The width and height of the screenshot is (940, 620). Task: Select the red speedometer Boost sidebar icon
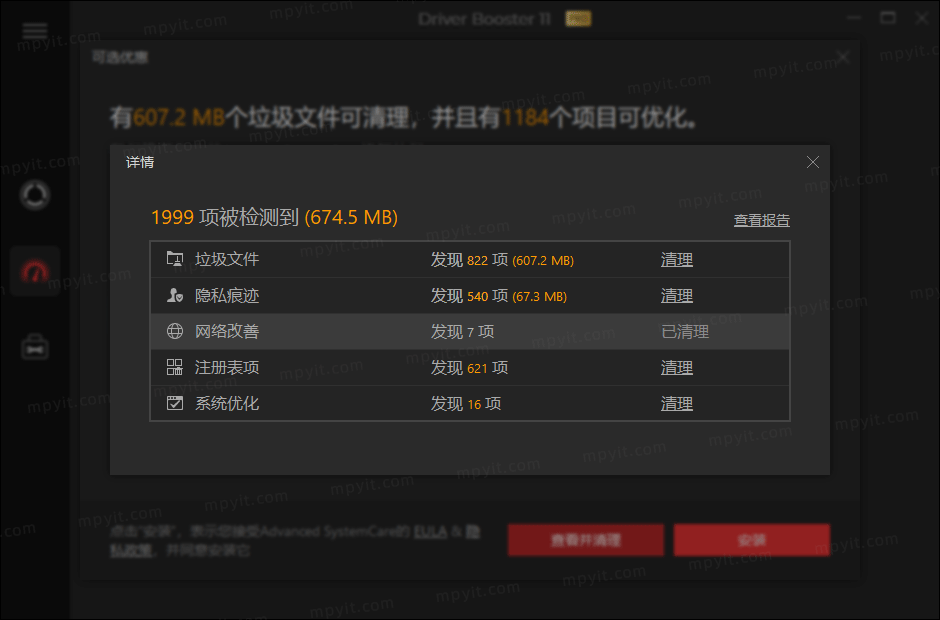pyautogui.click(x=35, y=272)
